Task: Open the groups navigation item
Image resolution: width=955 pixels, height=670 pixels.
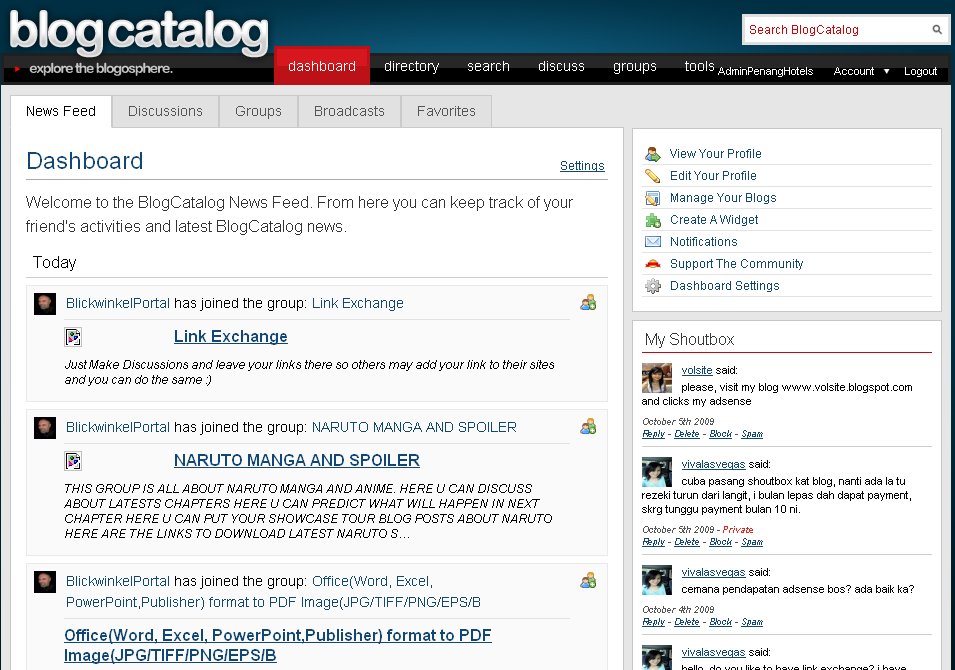Action: [635, 66]
